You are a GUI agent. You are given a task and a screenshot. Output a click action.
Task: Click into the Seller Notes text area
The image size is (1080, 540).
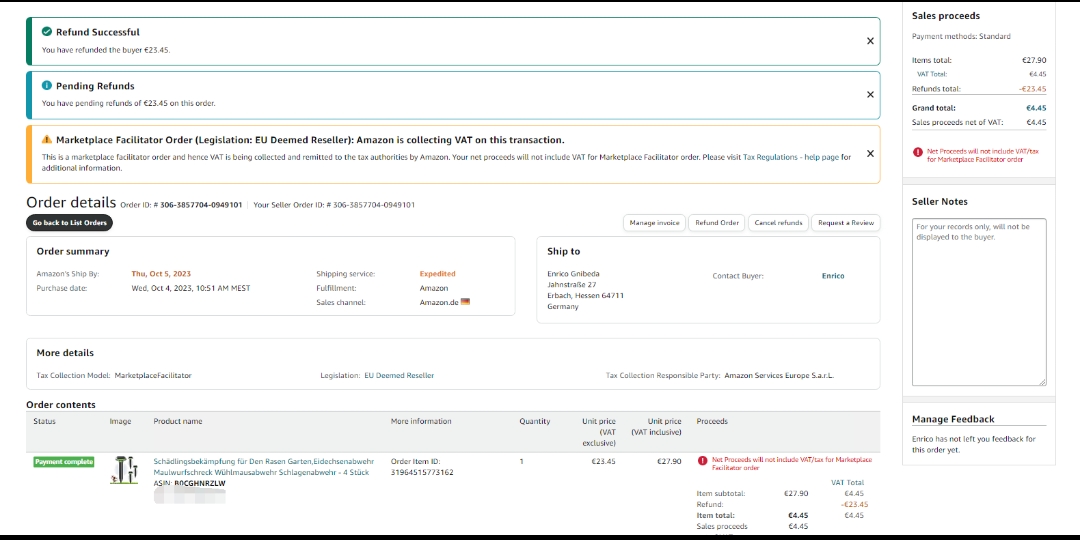979,300
